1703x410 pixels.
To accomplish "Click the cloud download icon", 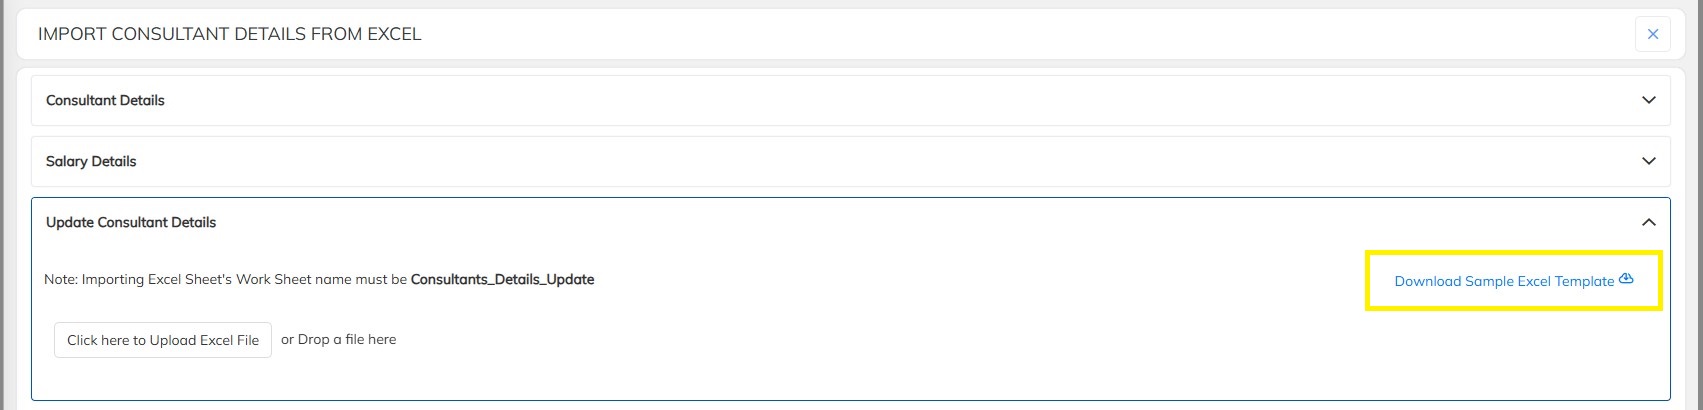I will (x=1626, y=279).
